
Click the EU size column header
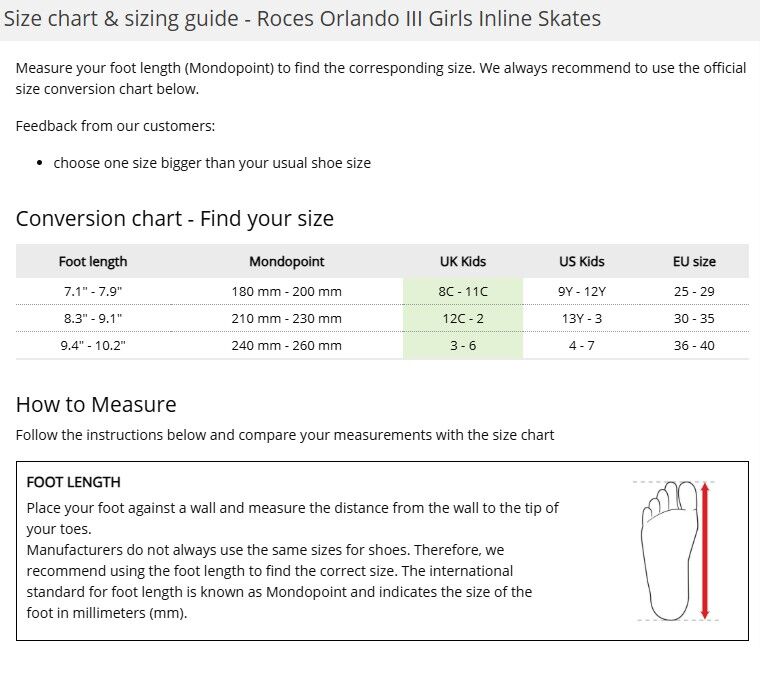[694, 261]
